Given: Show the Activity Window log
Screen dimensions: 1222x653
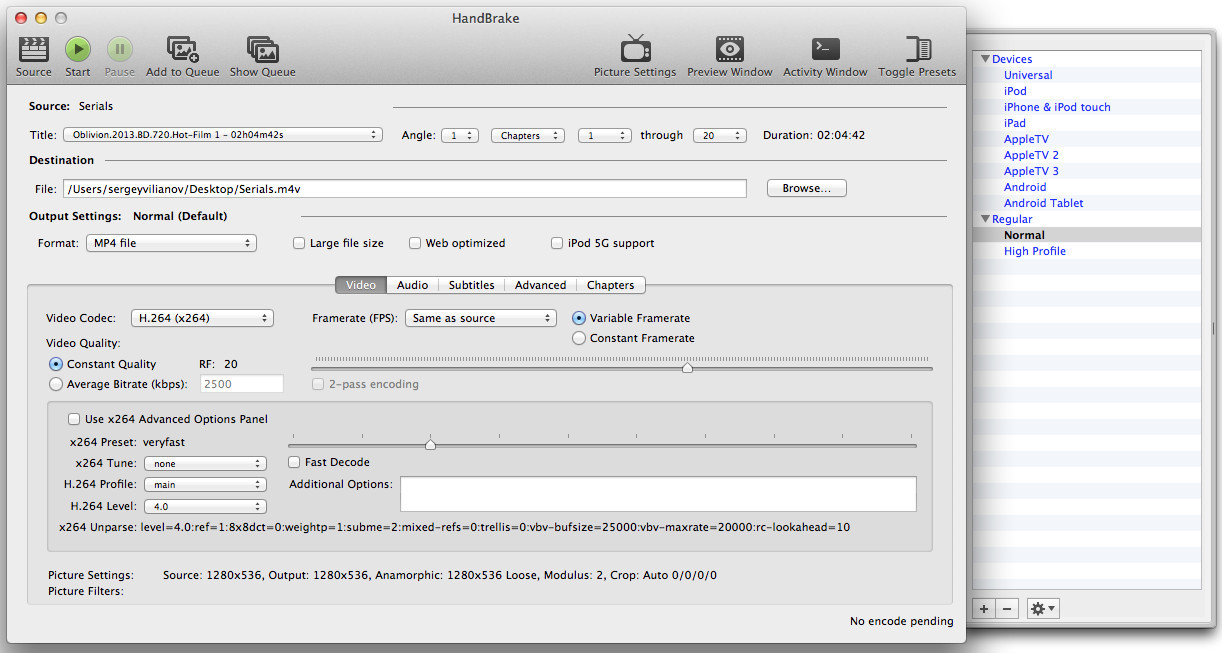Looking at the screenshot, I should tap(825, 50).
